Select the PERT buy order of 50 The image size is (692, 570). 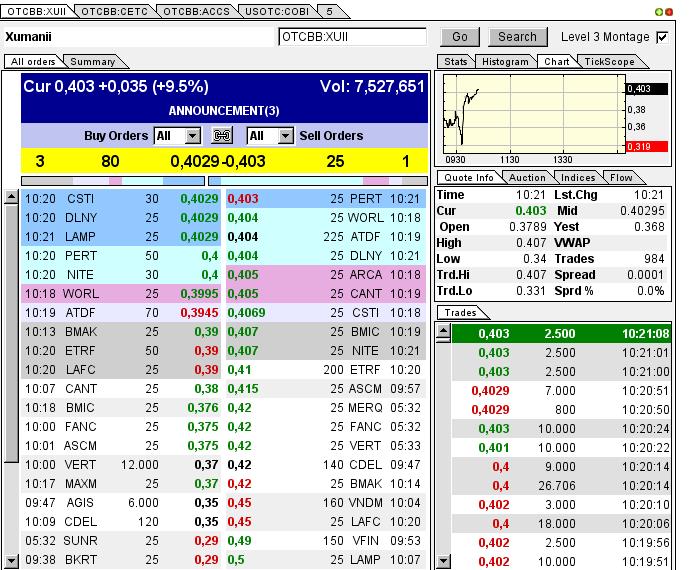pos(121,255)
